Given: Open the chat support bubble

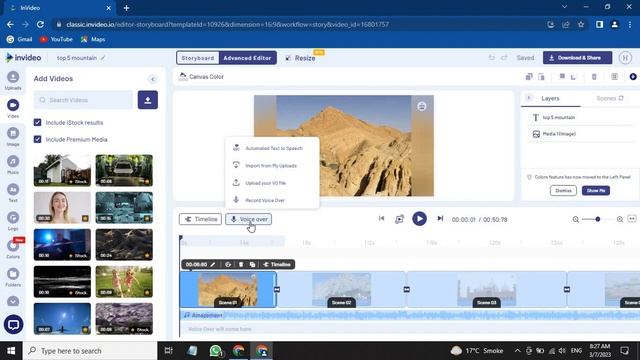Looking at the screenshot, I should click(x=13, y=325).
